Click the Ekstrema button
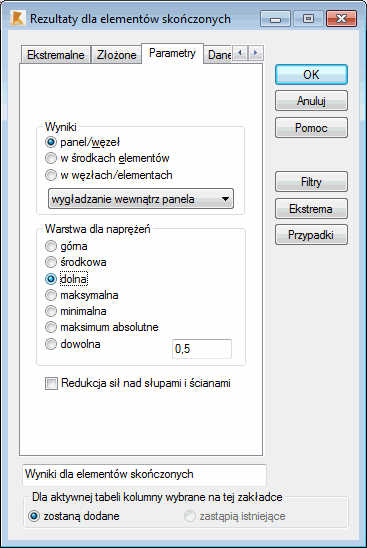Image resolution: width=367 pixels, height=548 pixels. (x=311, y=209)
